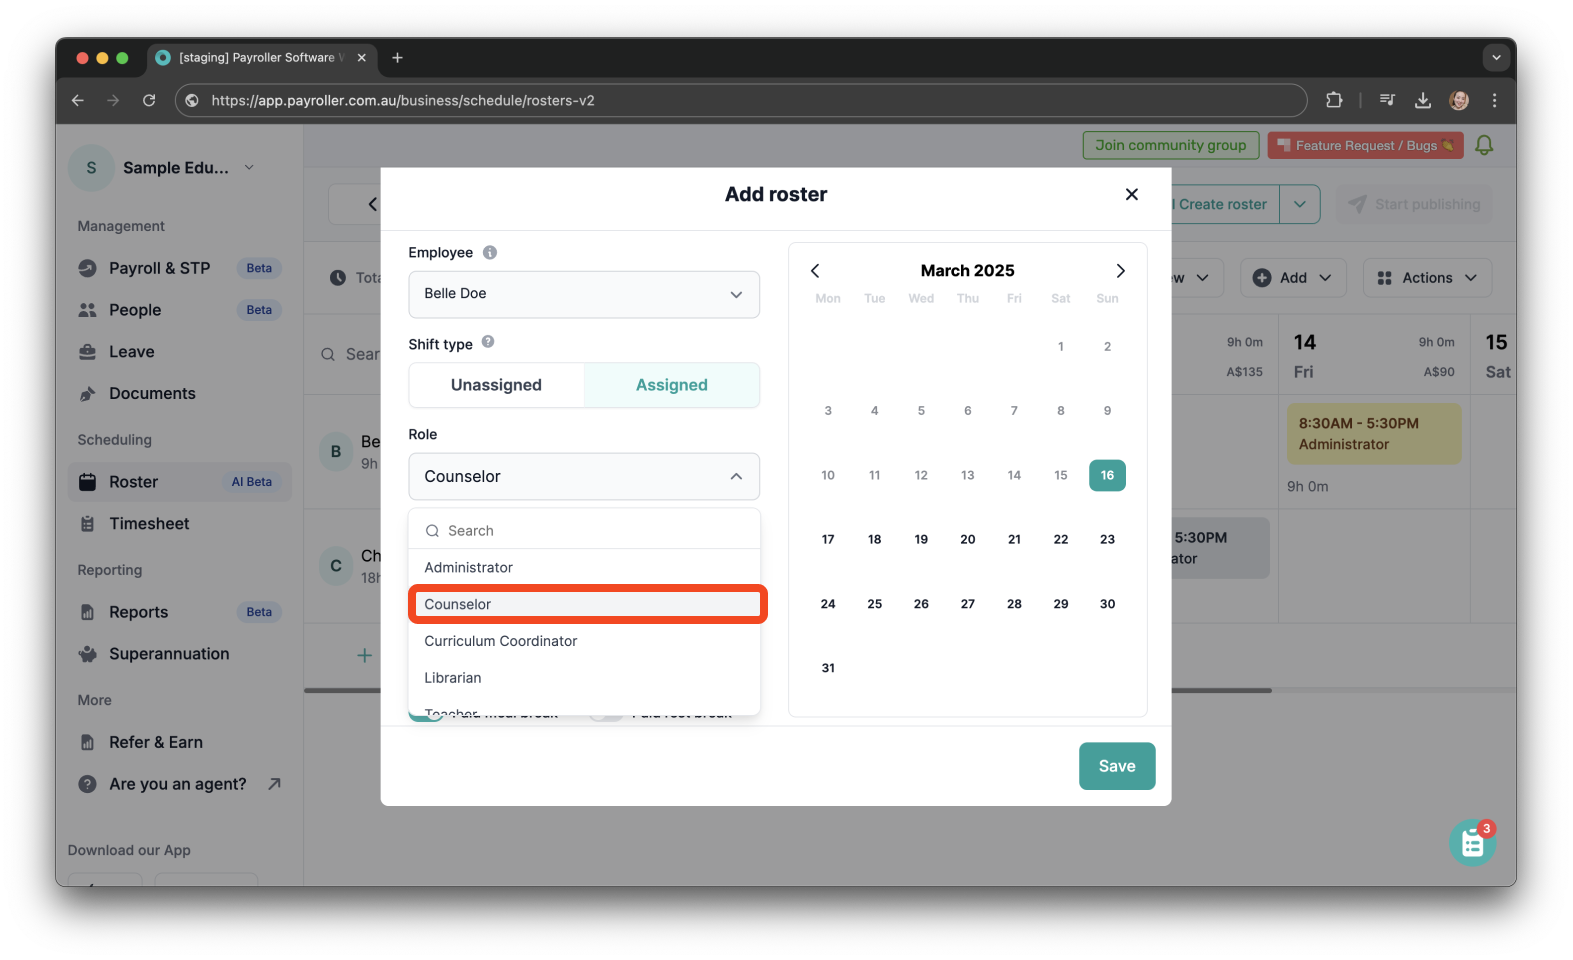1573x960 pixels.
Task: Open the notifications bell
Action: (1484, 145)
